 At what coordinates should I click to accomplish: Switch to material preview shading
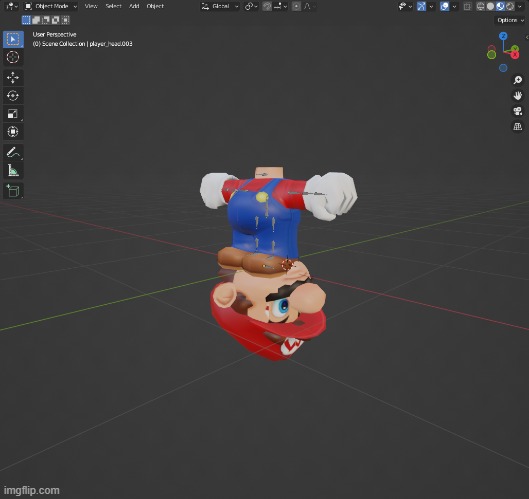pyautogui.click(x=500, y=6)
